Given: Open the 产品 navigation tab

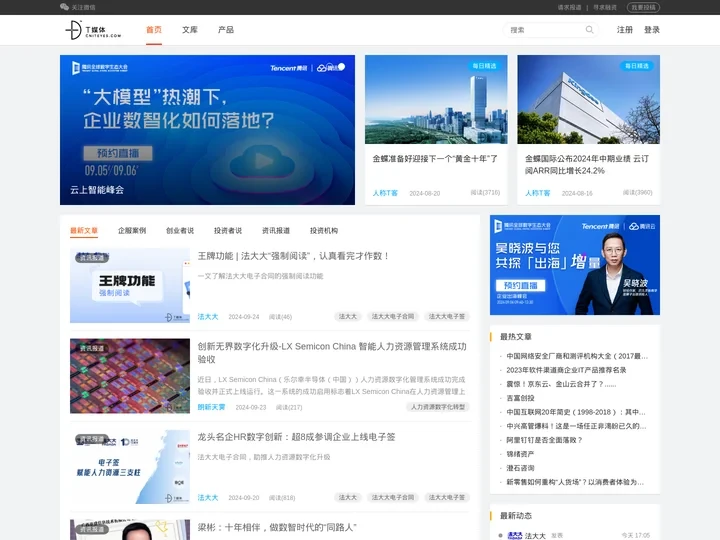Looking at the screenshot, I should (x=225, y=30).
